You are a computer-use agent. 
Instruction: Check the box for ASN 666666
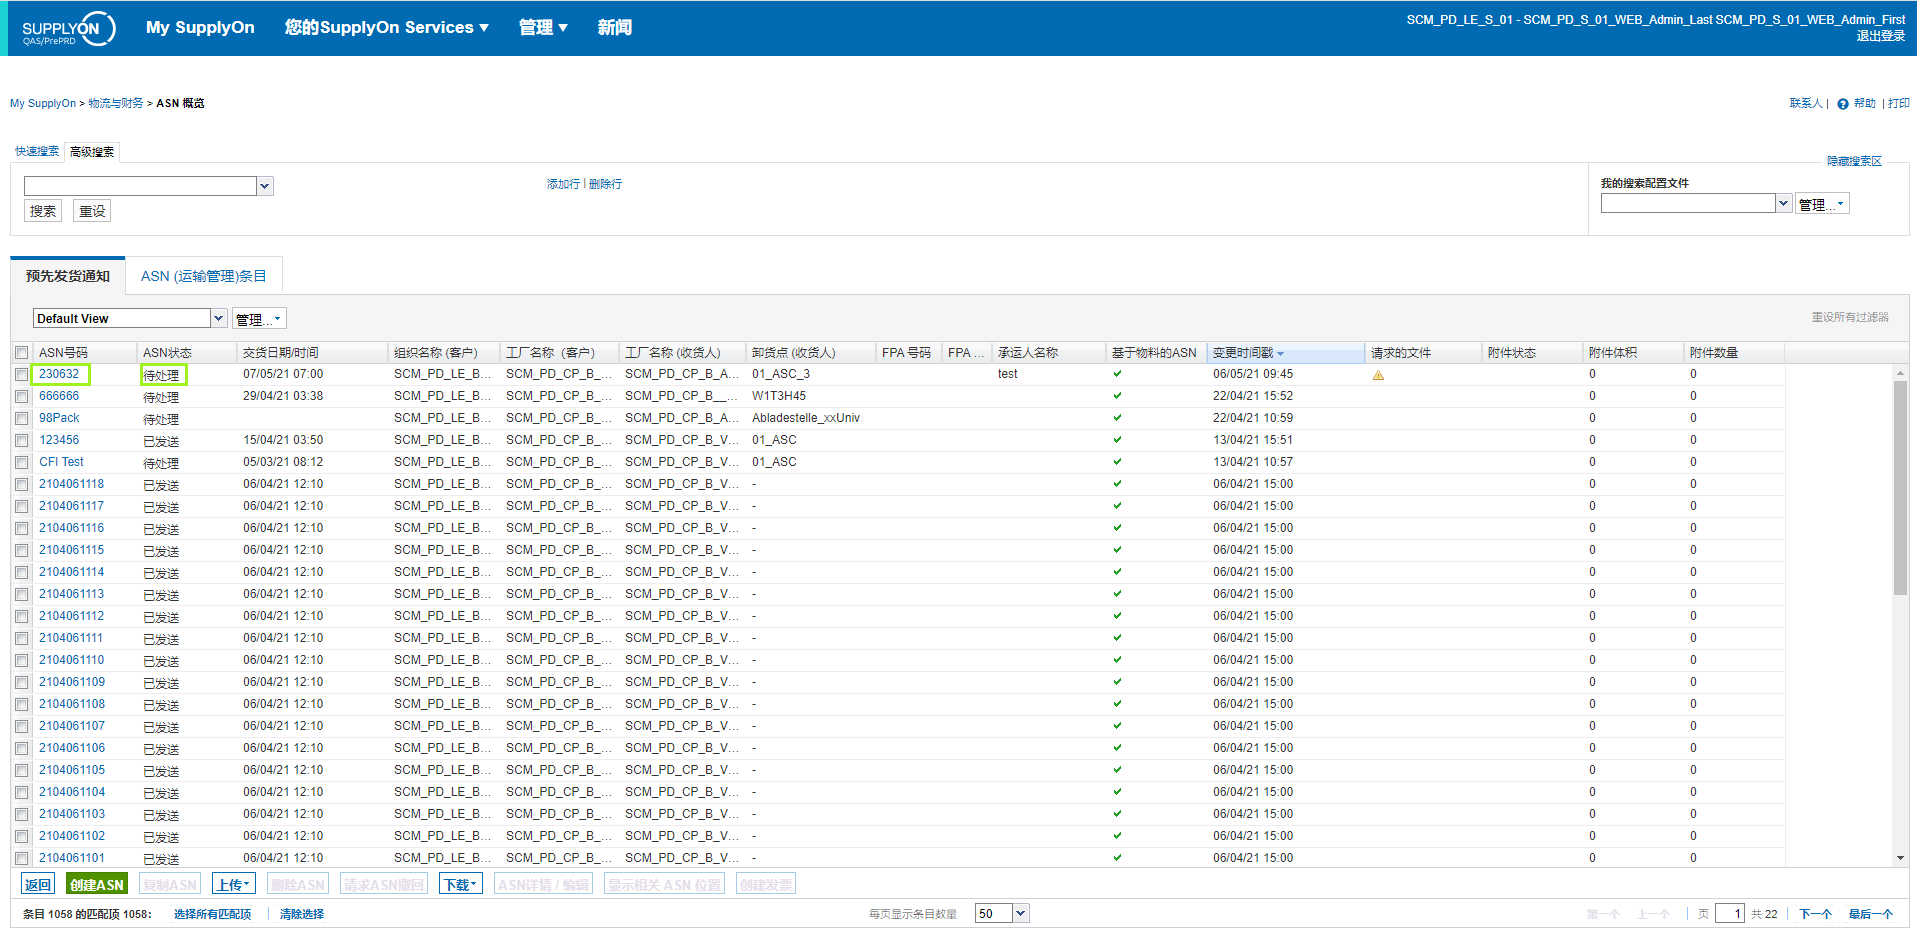tap(21, 396)
